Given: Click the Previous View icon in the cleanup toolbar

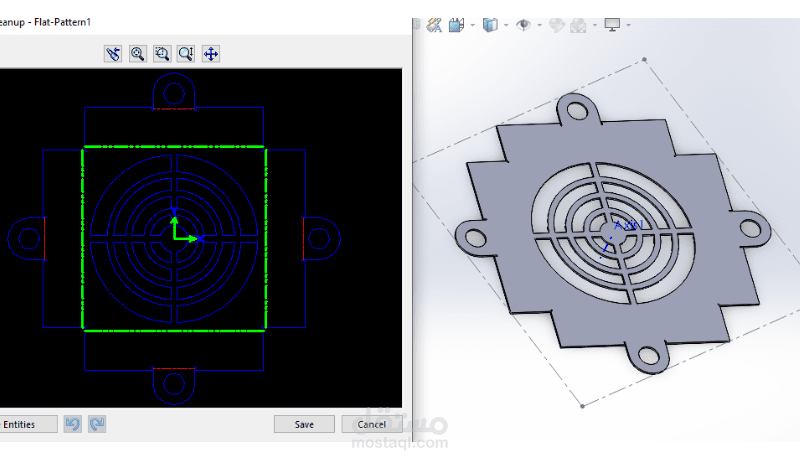Looking at the screenshot, I should (113, 54).
